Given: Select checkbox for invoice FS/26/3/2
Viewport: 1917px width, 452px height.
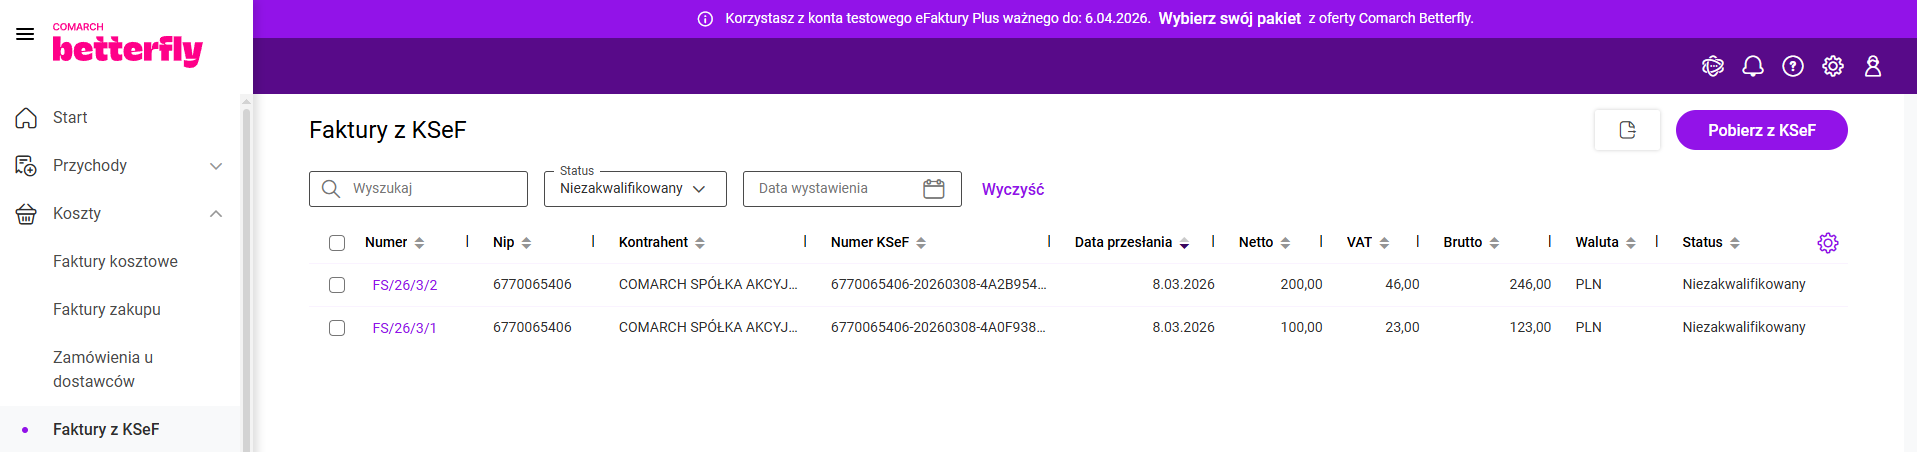Looking at the screenshot, I should click(337, 285).
